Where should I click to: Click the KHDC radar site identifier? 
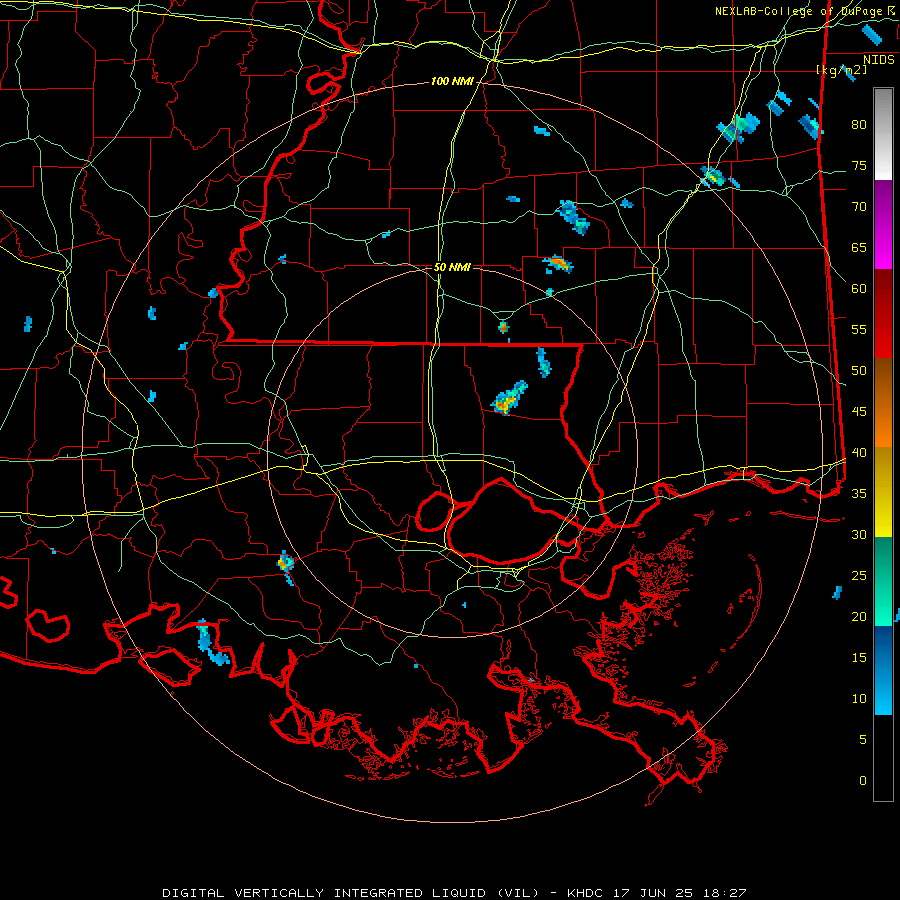click(x=585, y=893)
